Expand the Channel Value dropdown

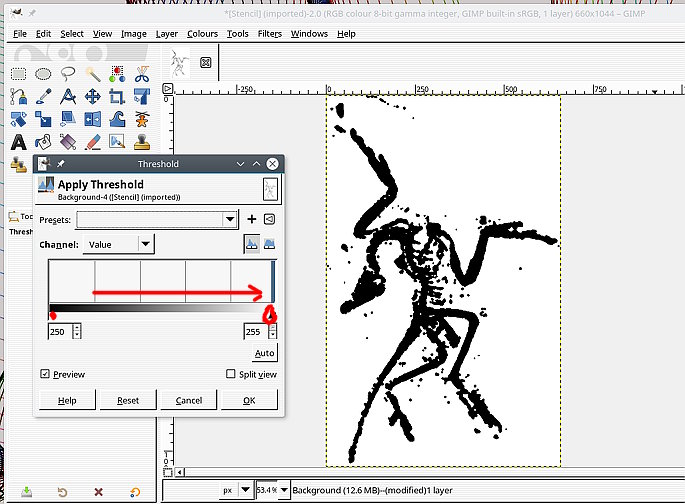[146, 243]
